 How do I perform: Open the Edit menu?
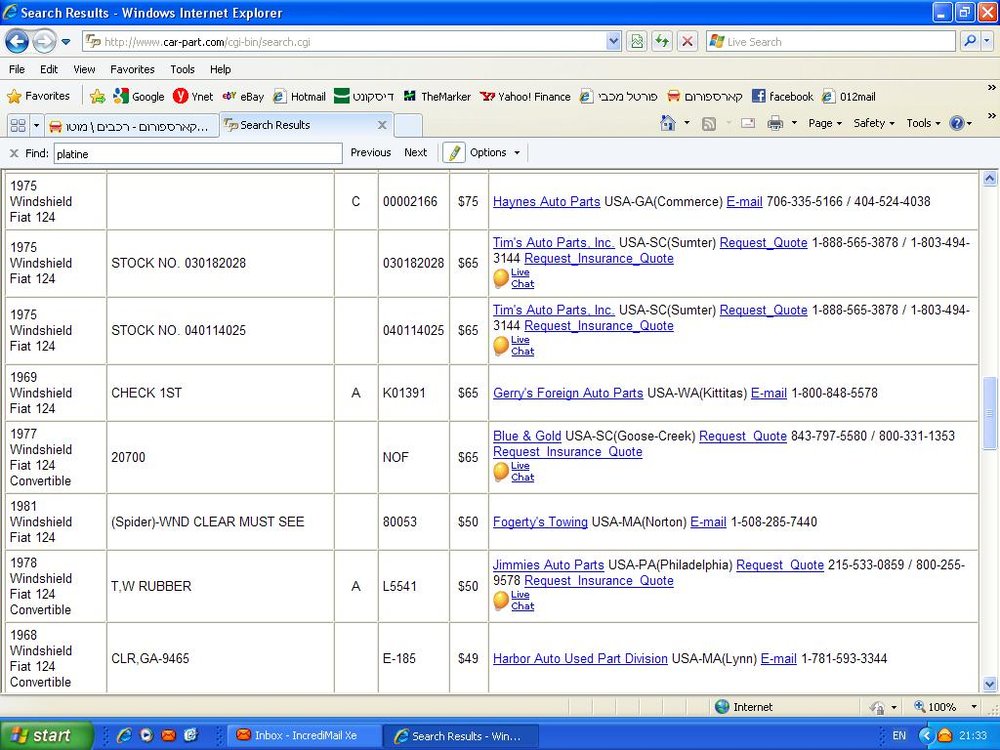[49, 70]
